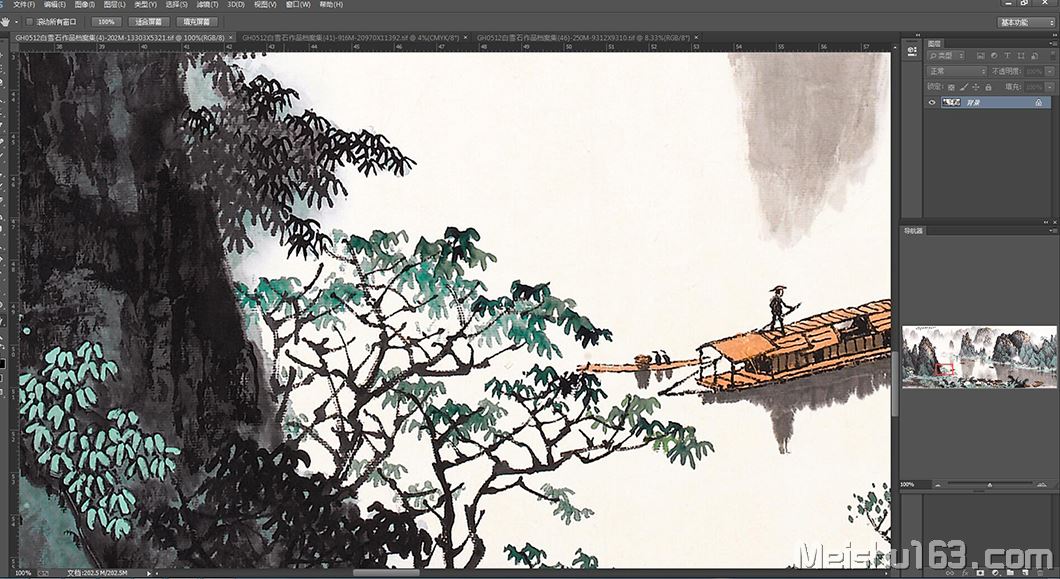Filter layers by type layer icon

1007,55
